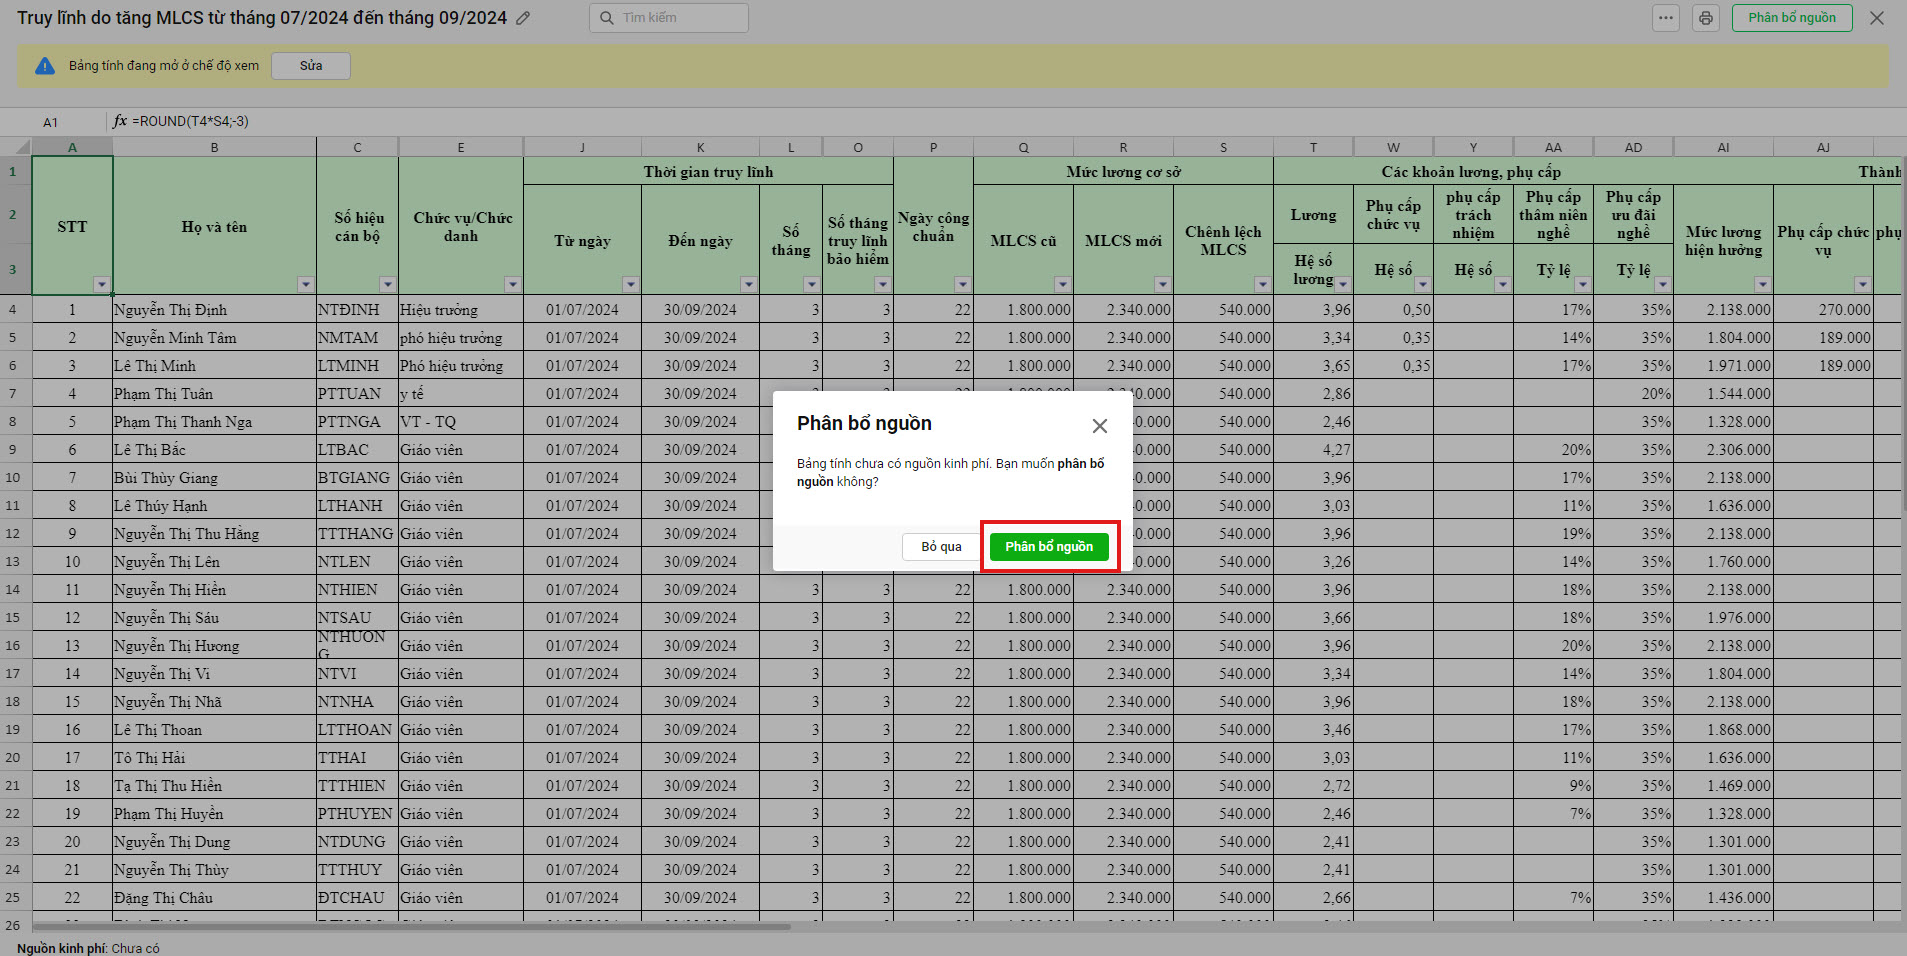The image size is (1907, 956).
Task: Focus the Tìm kiếm search field
Action: click(x=669, y=18)
